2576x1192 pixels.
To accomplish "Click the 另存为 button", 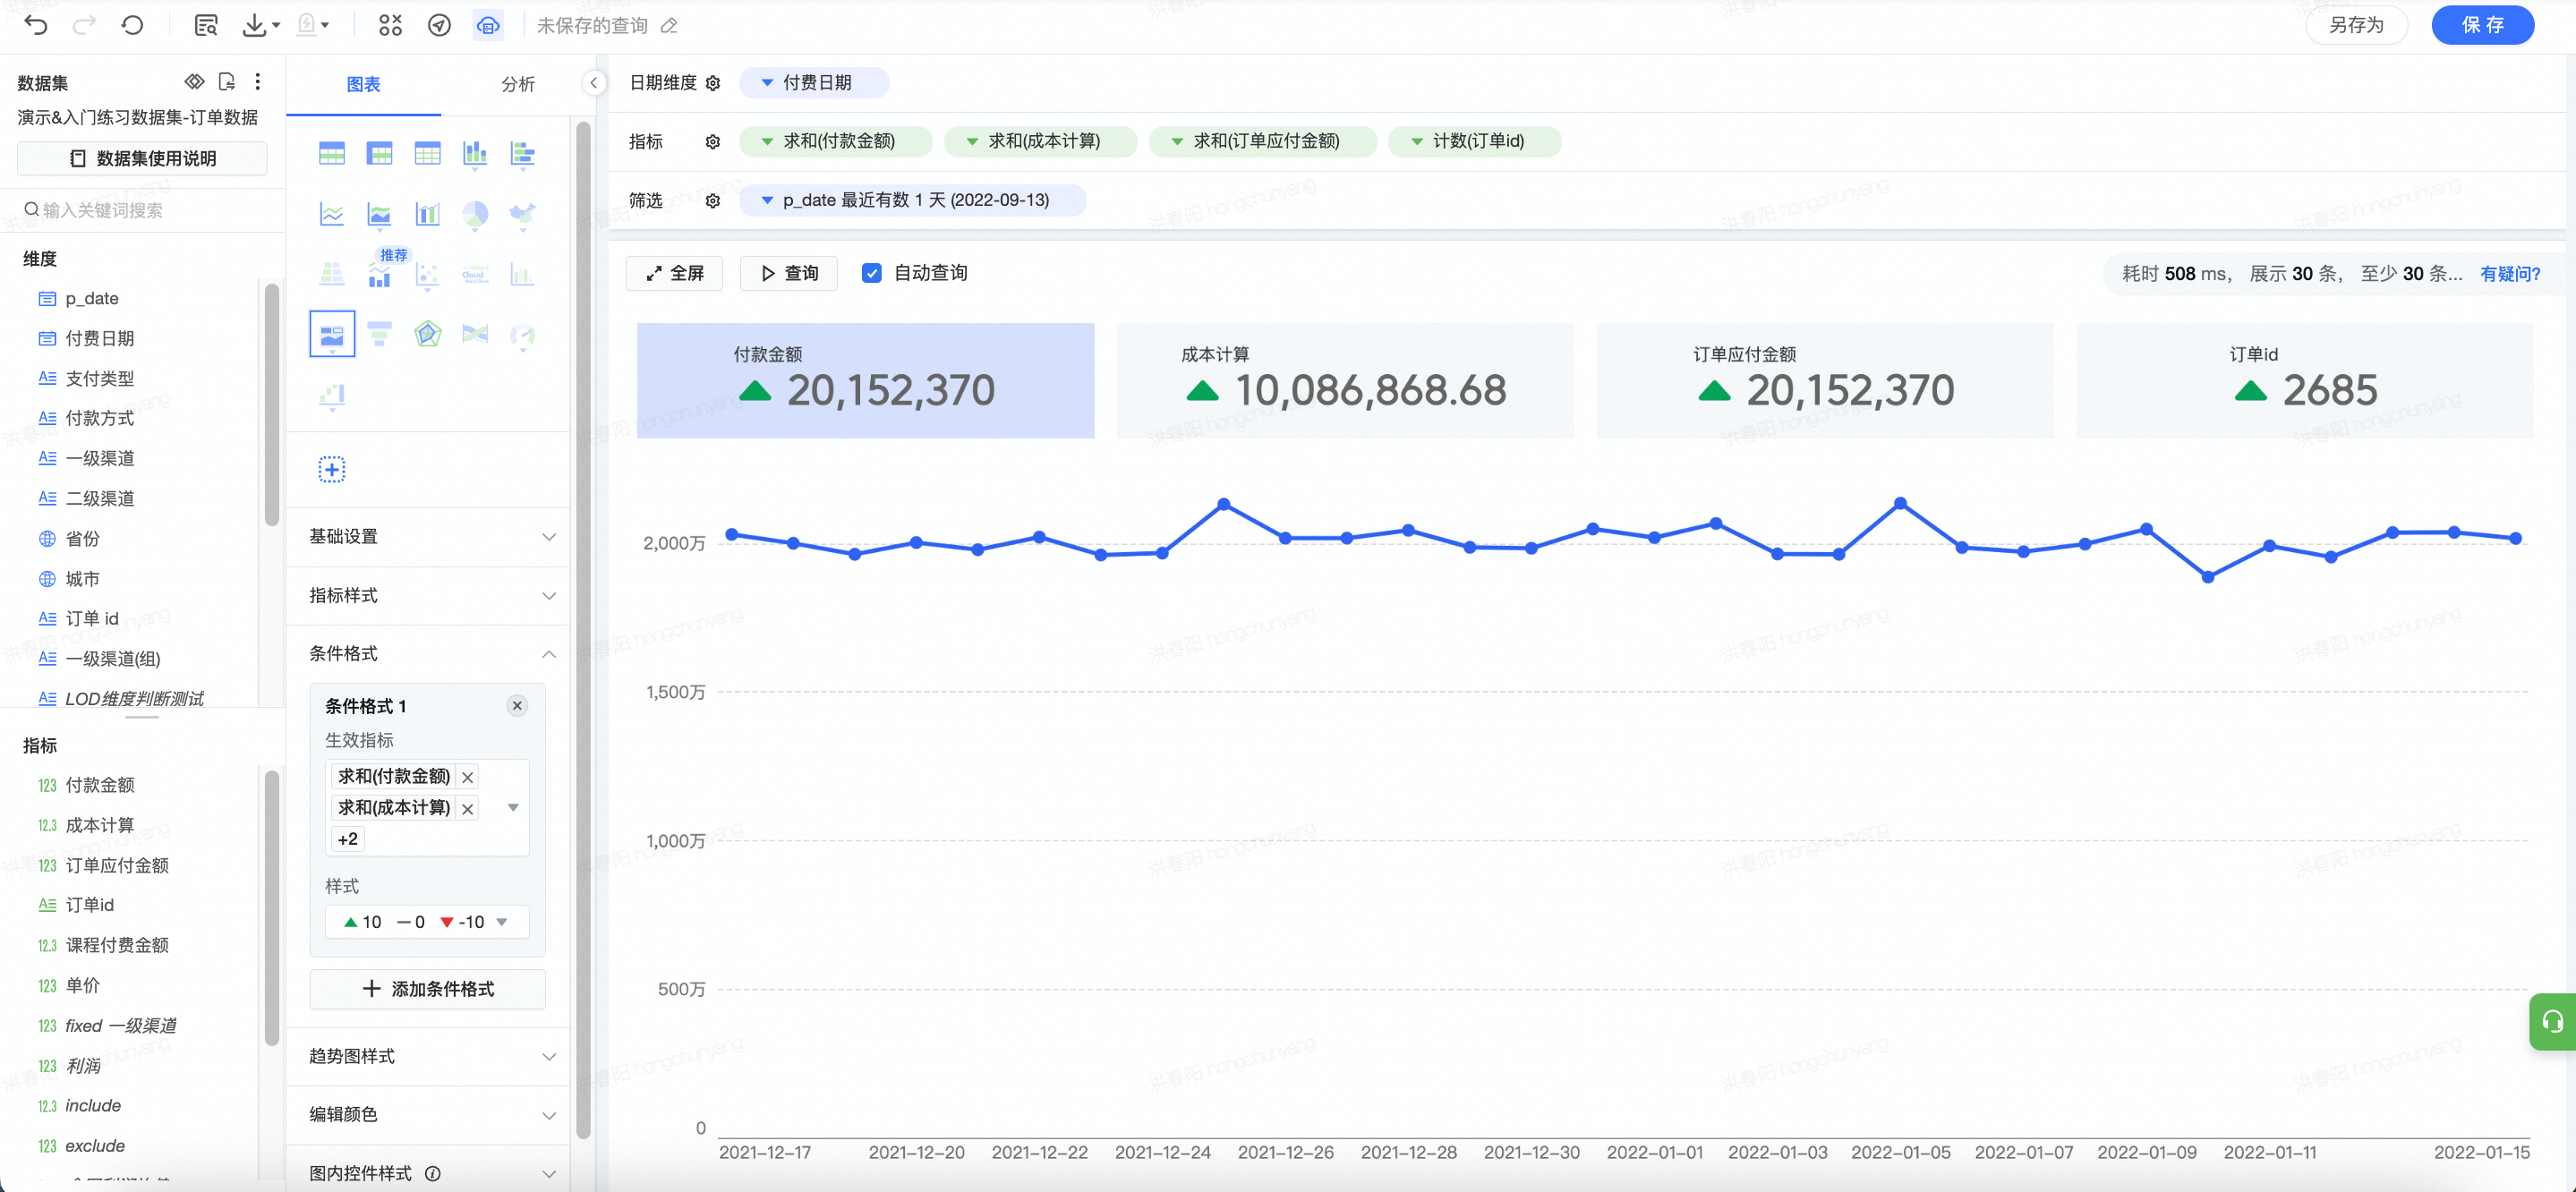I will pos(2356,25).
